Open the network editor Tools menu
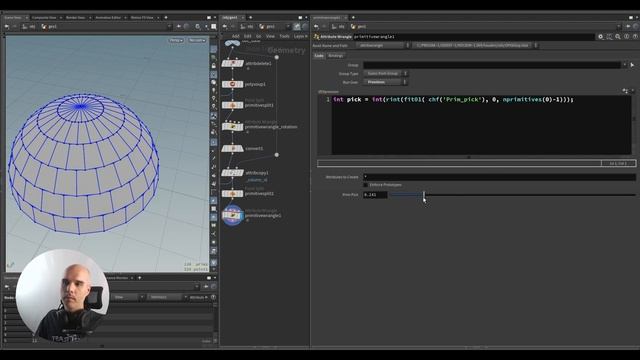The width and height of the screenshot is (640, 360). (x=284, y=36)
